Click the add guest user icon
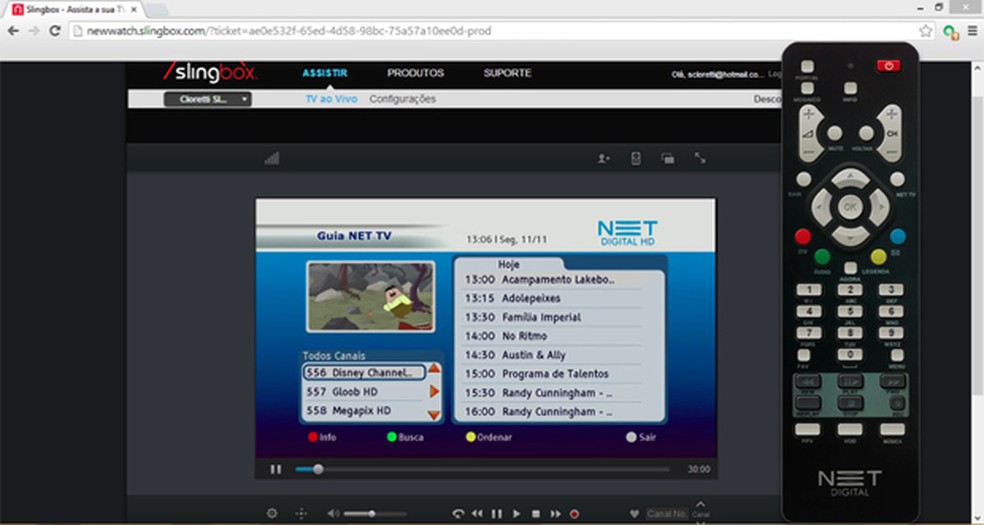Viewport: 984px width, 525px height. tap(603, 159)
